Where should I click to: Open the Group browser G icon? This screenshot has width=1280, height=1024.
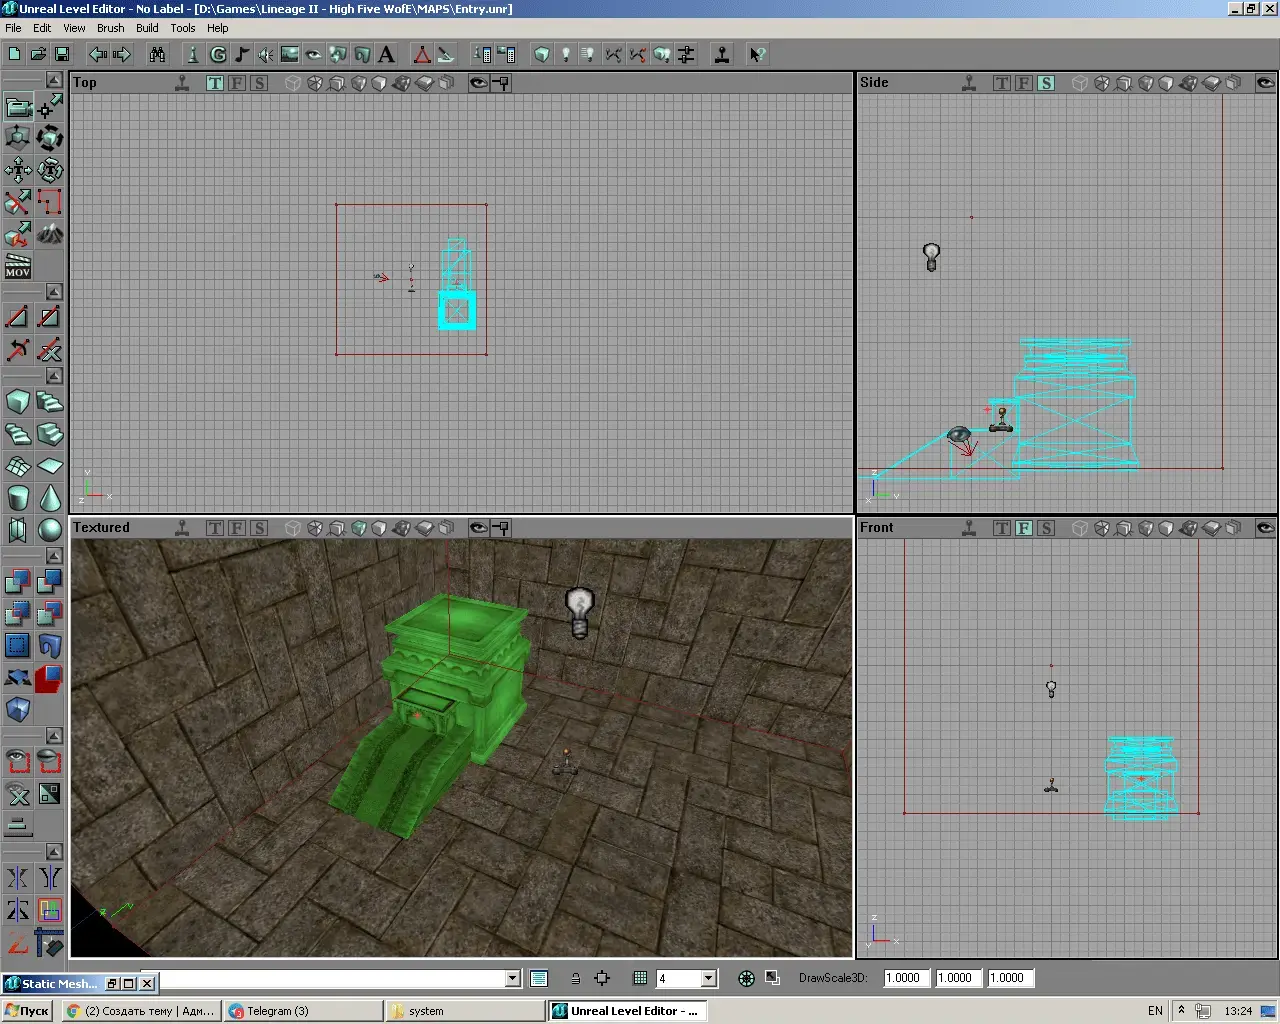(217, 55)
